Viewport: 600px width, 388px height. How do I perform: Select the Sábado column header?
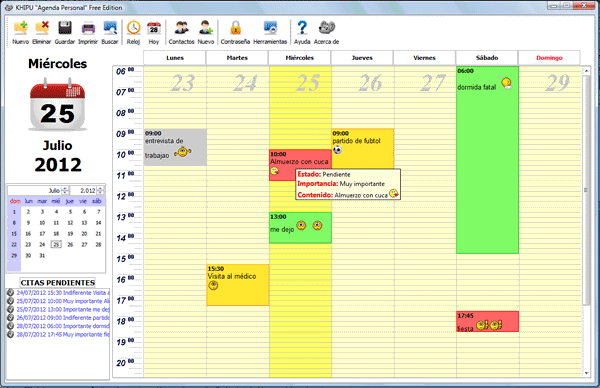(487, 58)
